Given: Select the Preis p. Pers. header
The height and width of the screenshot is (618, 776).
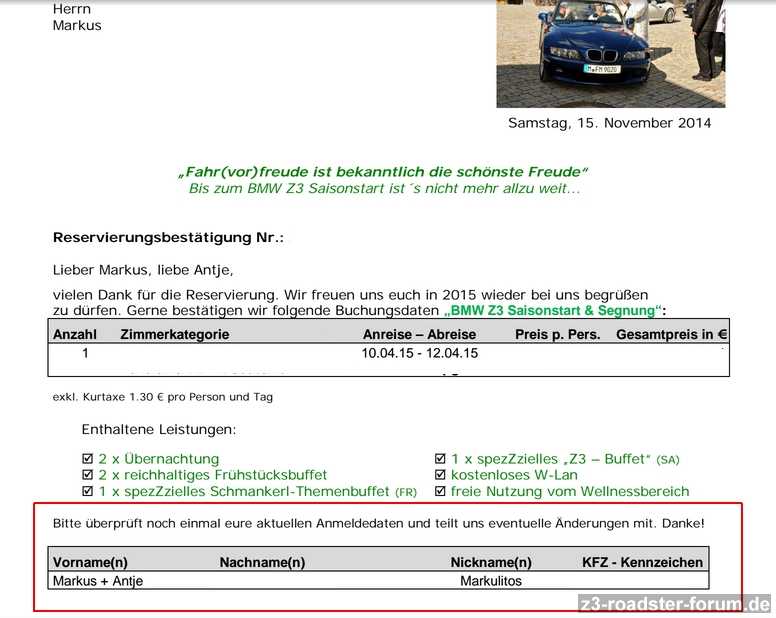Looking at the screenshot, I should click(x=557, y=335).
